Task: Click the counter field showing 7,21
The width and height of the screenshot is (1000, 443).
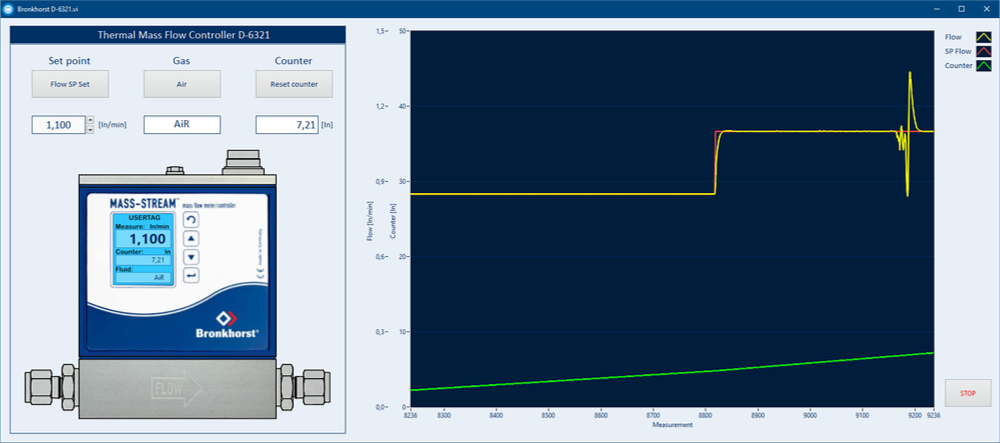Action: tap(293, 125)
